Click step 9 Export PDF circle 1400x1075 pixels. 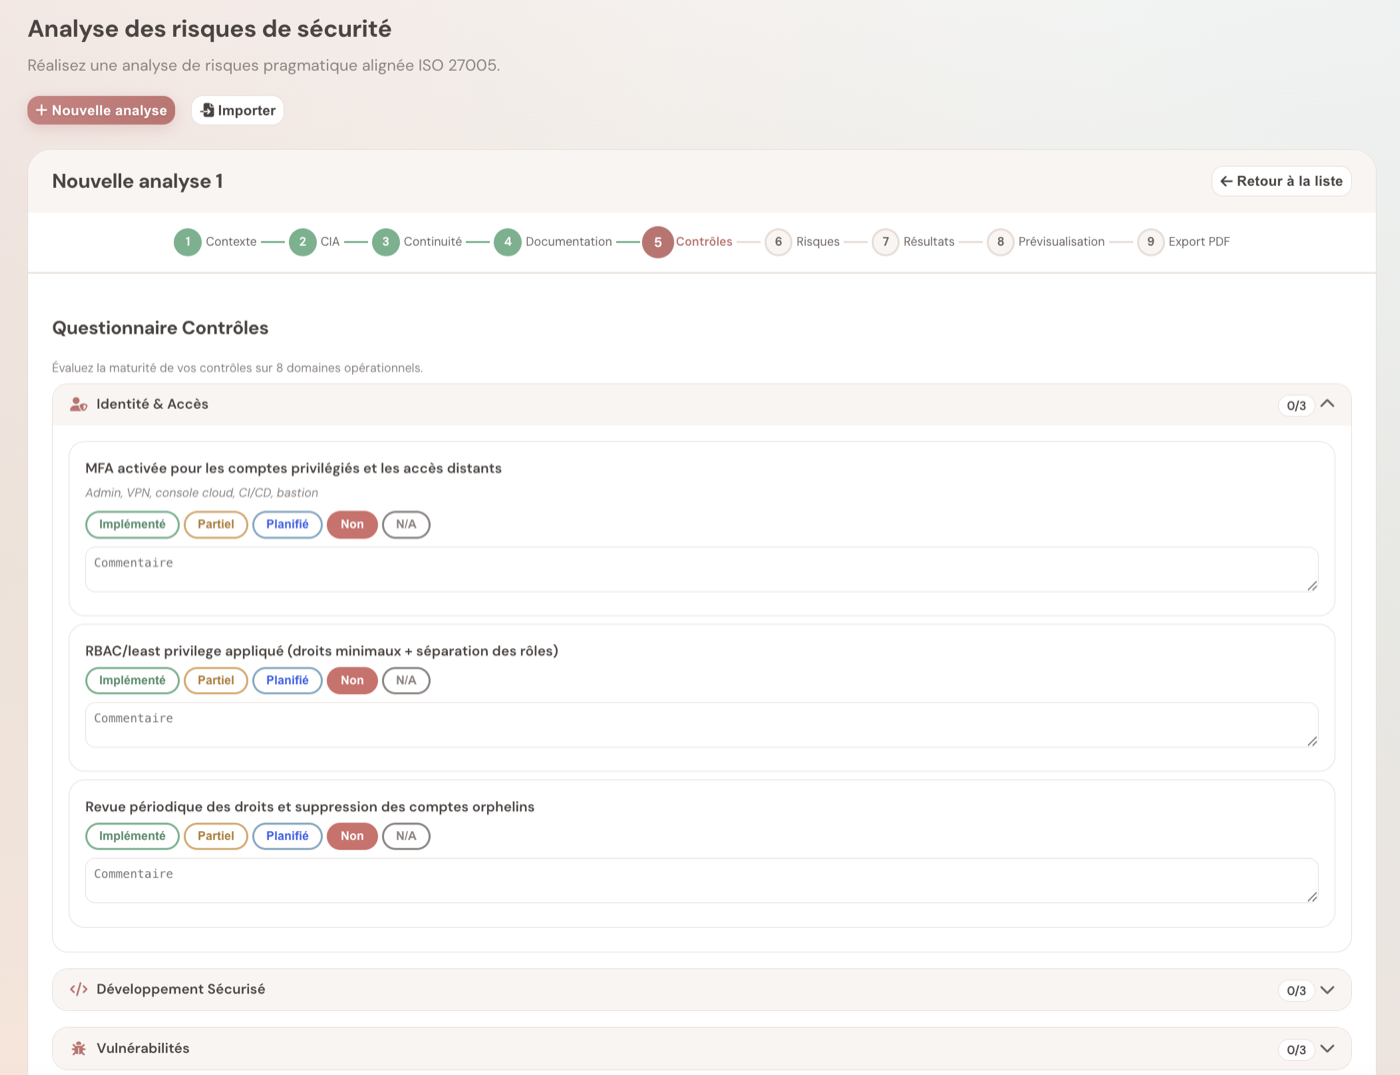[1150, 242]
